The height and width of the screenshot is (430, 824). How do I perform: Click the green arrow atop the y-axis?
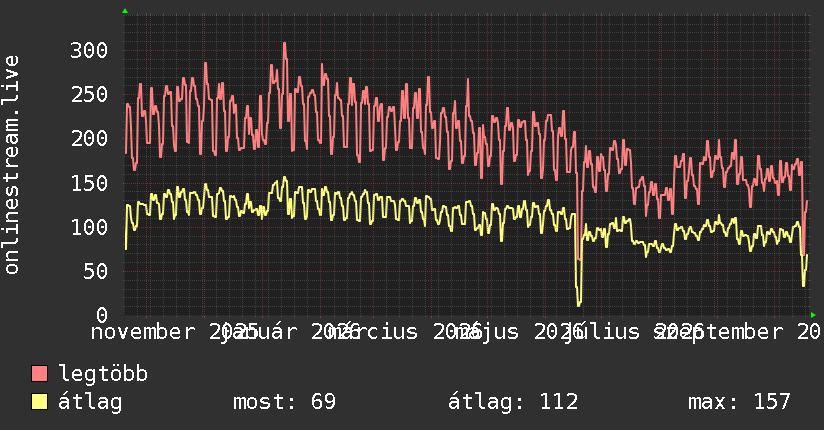pos(125,11)
